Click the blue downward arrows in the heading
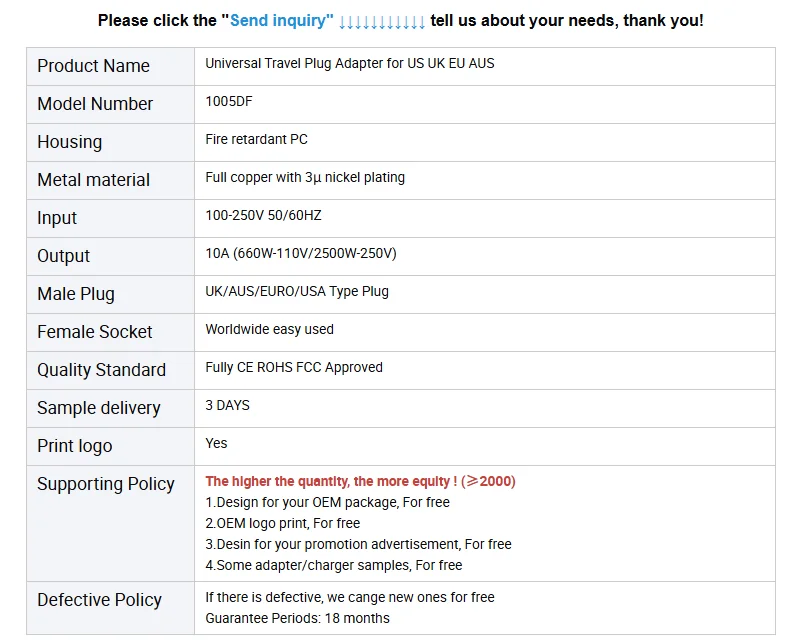The image size is (796, 640). click(382, 22)
